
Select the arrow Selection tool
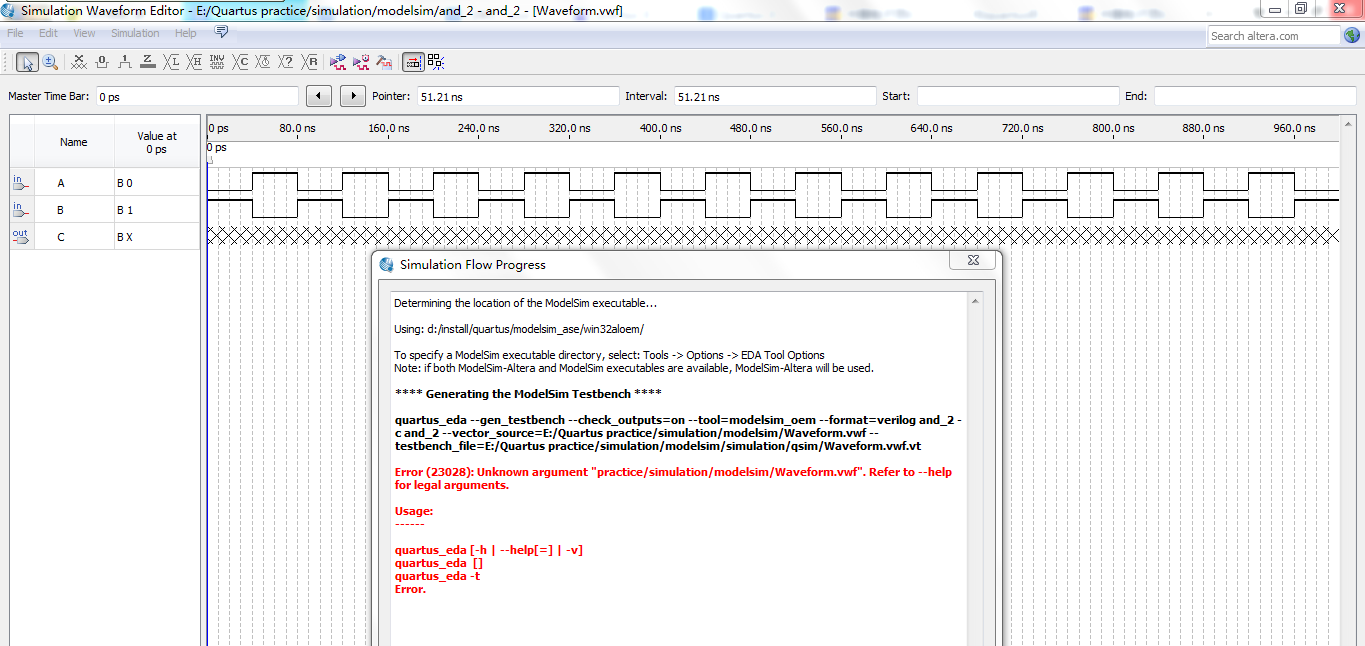click(x=28, y=62)
